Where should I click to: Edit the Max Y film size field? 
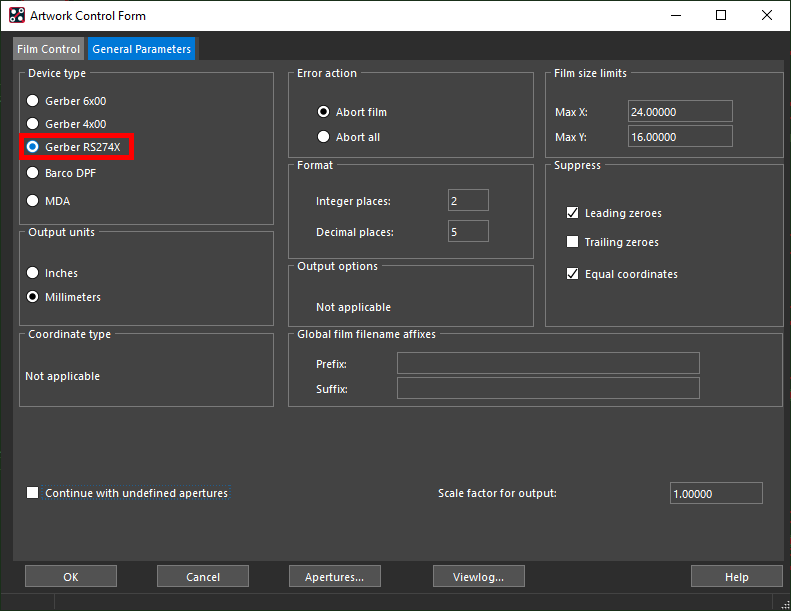click(x=680, y=137)
